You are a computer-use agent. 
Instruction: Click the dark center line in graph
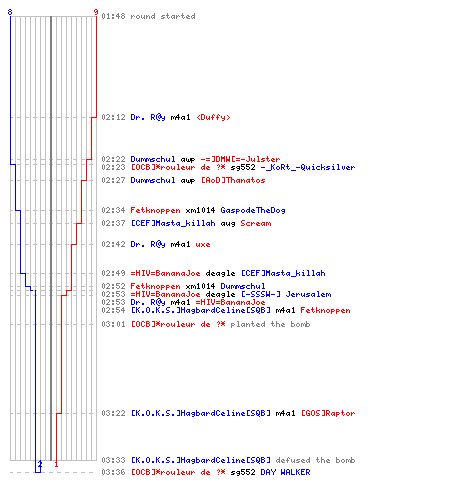(51, 238)
